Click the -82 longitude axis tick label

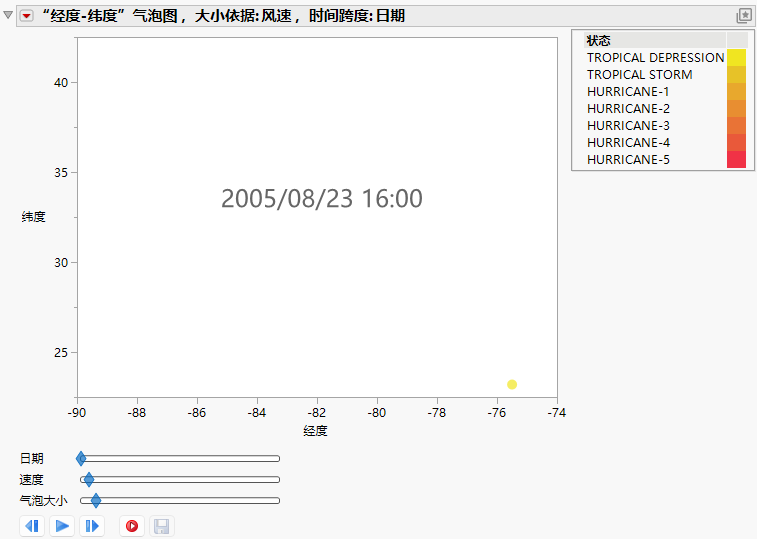[x=317, y=413]
